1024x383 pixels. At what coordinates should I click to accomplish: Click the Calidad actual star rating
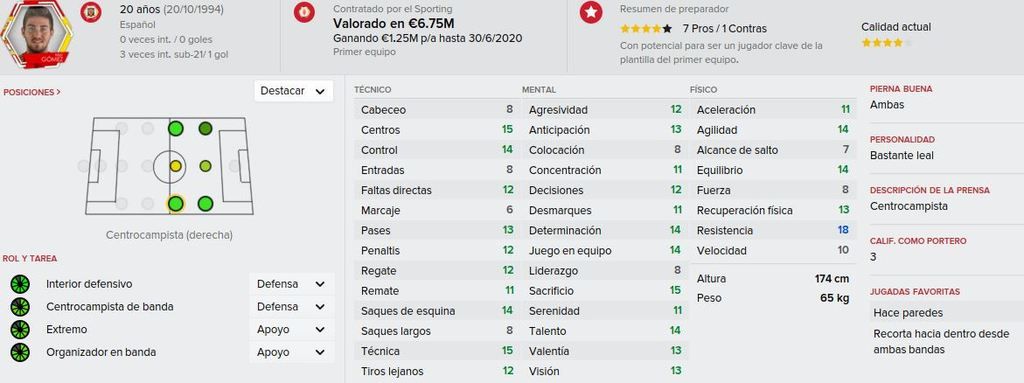click(x=886, y=42)
